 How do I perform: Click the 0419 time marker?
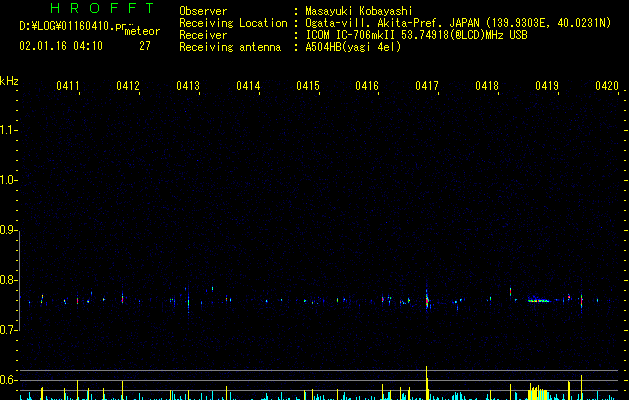click(547, 85)
